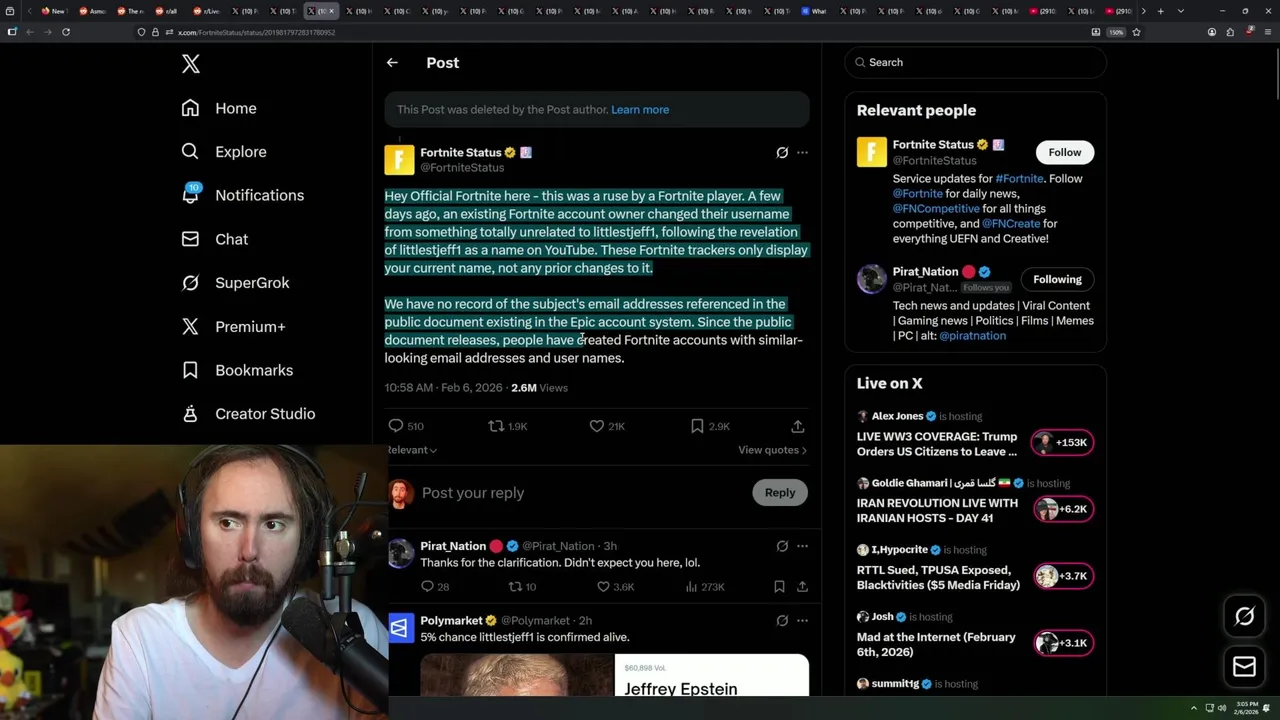1280x720 pixels.
Task: Open Fortnite Status avatar on the post
Action: pyautogui.click(x=399, y=160)
